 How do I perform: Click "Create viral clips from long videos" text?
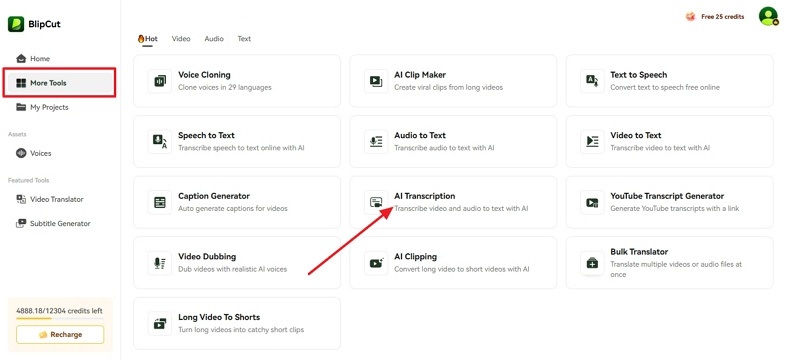point(448,87)
